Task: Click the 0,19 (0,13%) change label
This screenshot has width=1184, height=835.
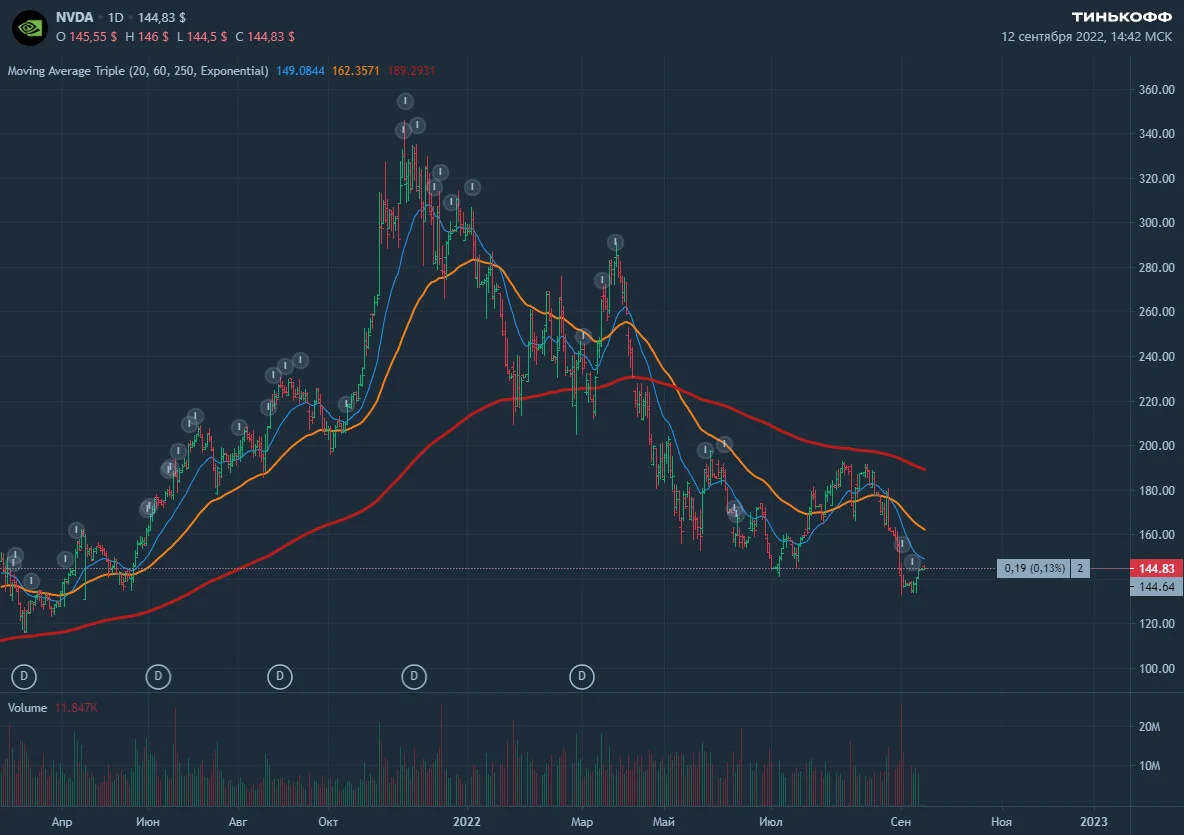Action: pos(1034,568)
